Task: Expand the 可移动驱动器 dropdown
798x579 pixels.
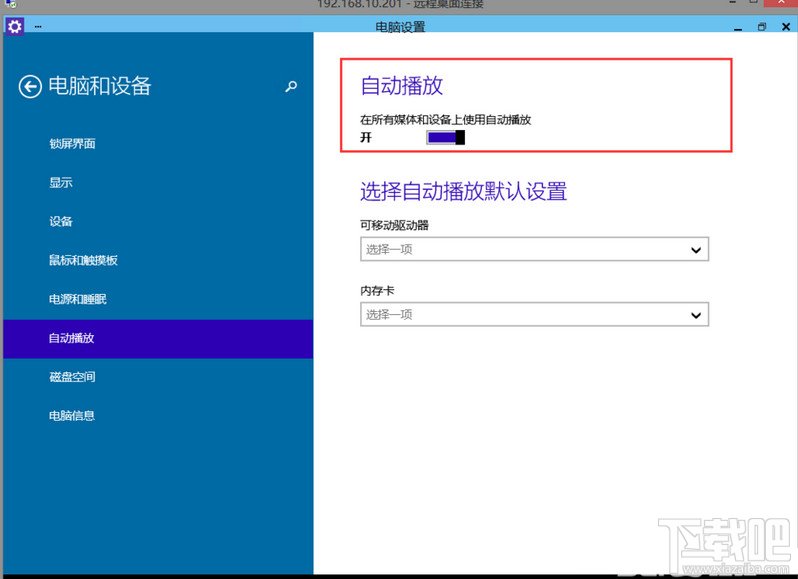Action: coord(534,250)
